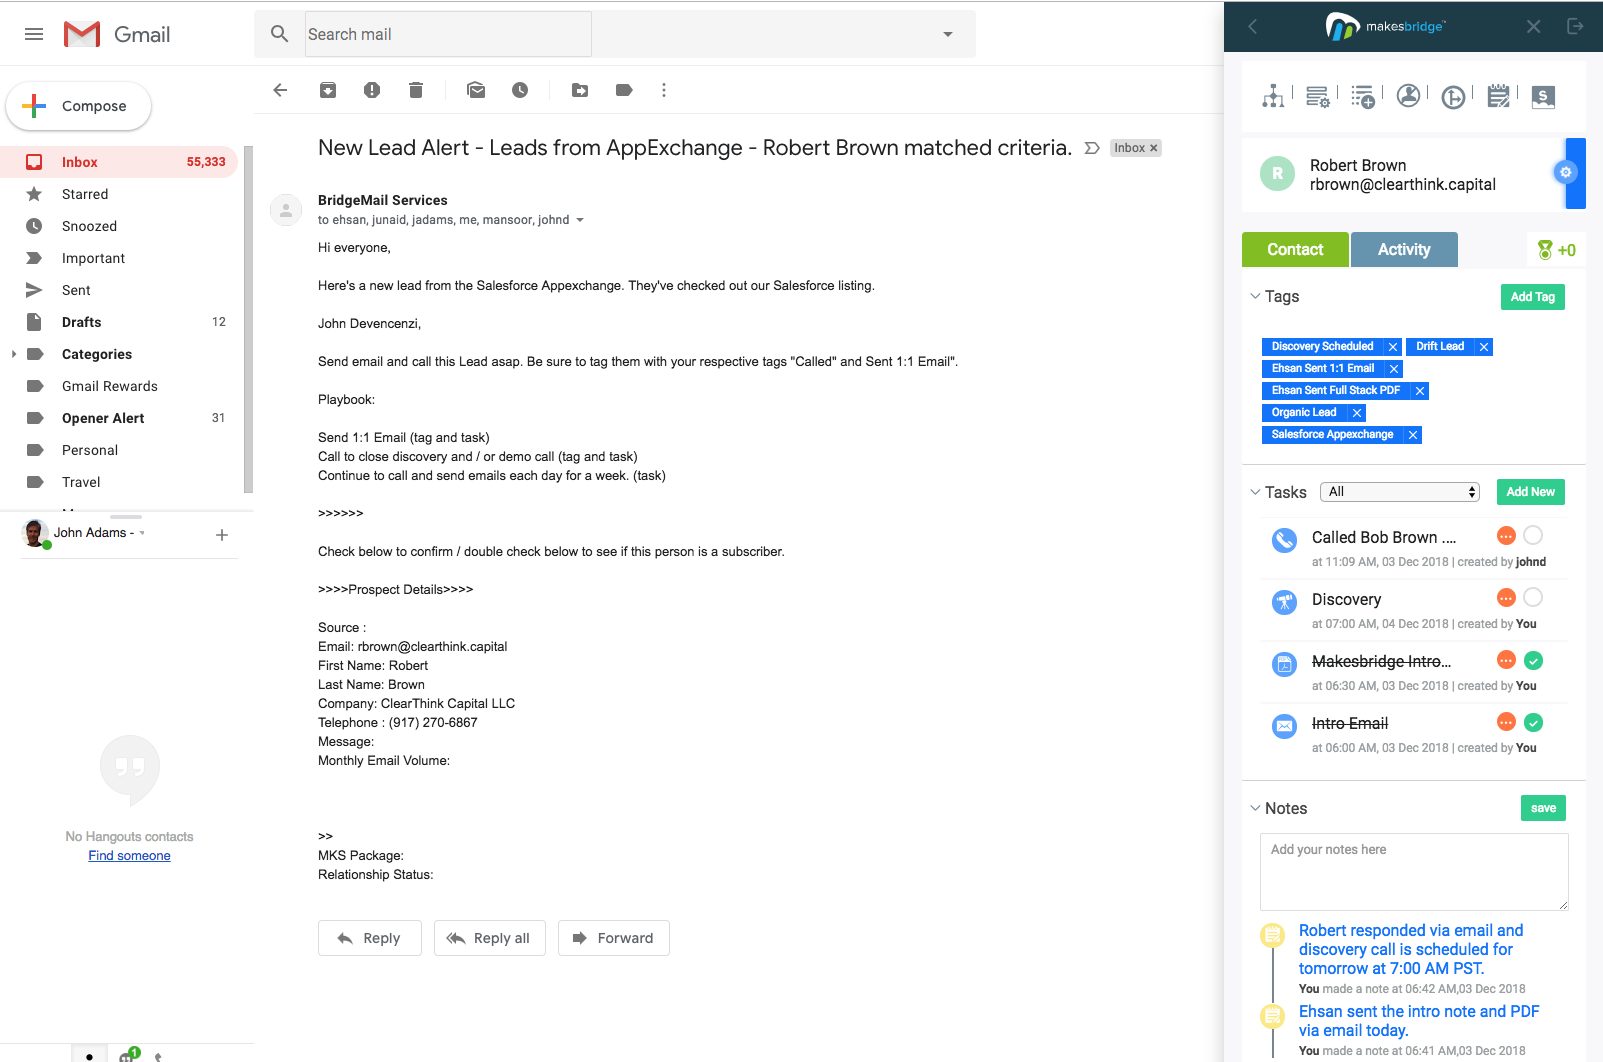Click the Forward button

(614, 938)
